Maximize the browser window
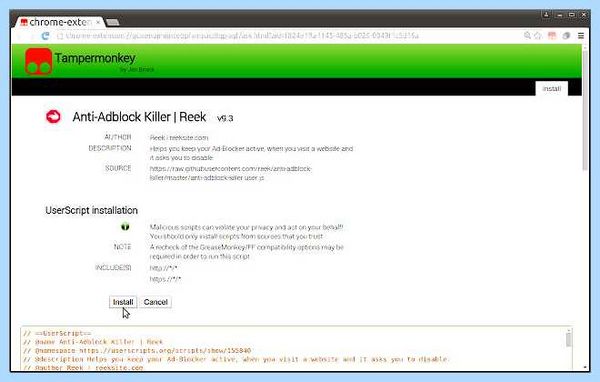This screenshot has width=600, height=382. tap(572, 15)
